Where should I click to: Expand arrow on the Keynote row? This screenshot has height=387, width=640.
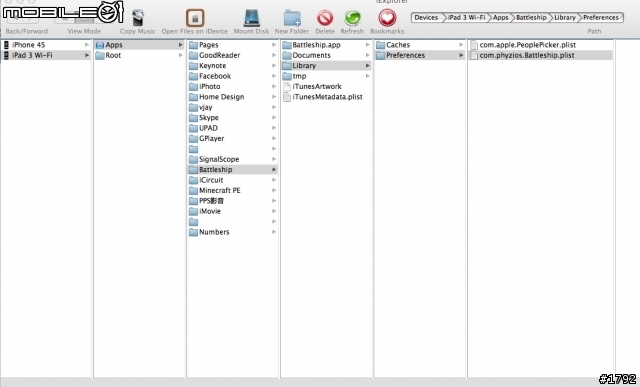(x=274, y=65)
